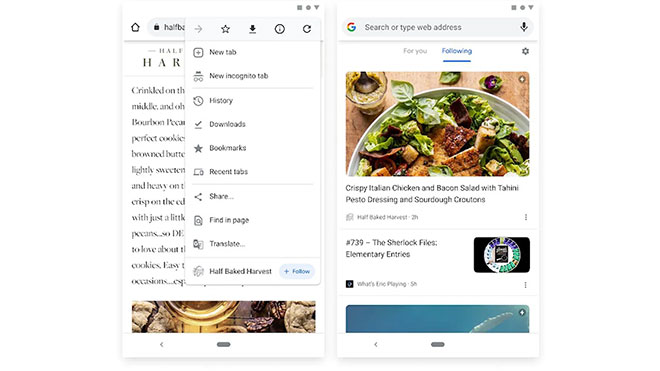Open more options for What's Eric Playing card
Image resolution: width=660 pixels, height=371 pixels.
[526, 285]
